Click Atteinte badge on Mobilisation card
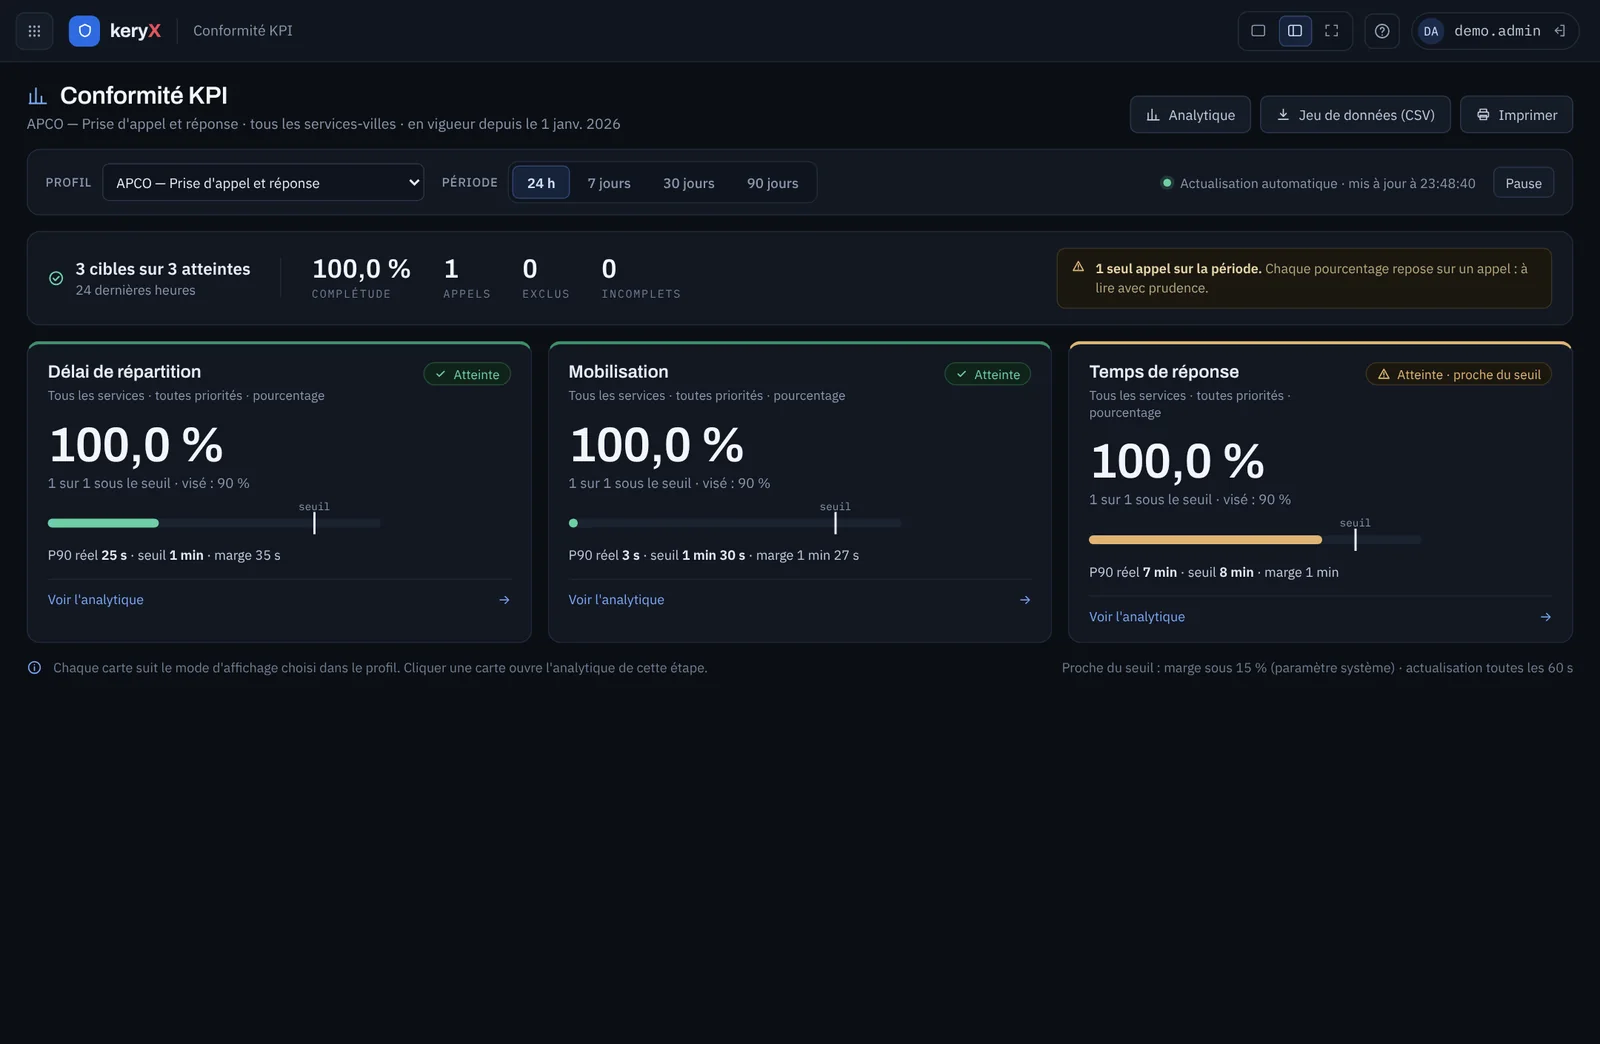1600x1044 pixels. tap(988, 374)
